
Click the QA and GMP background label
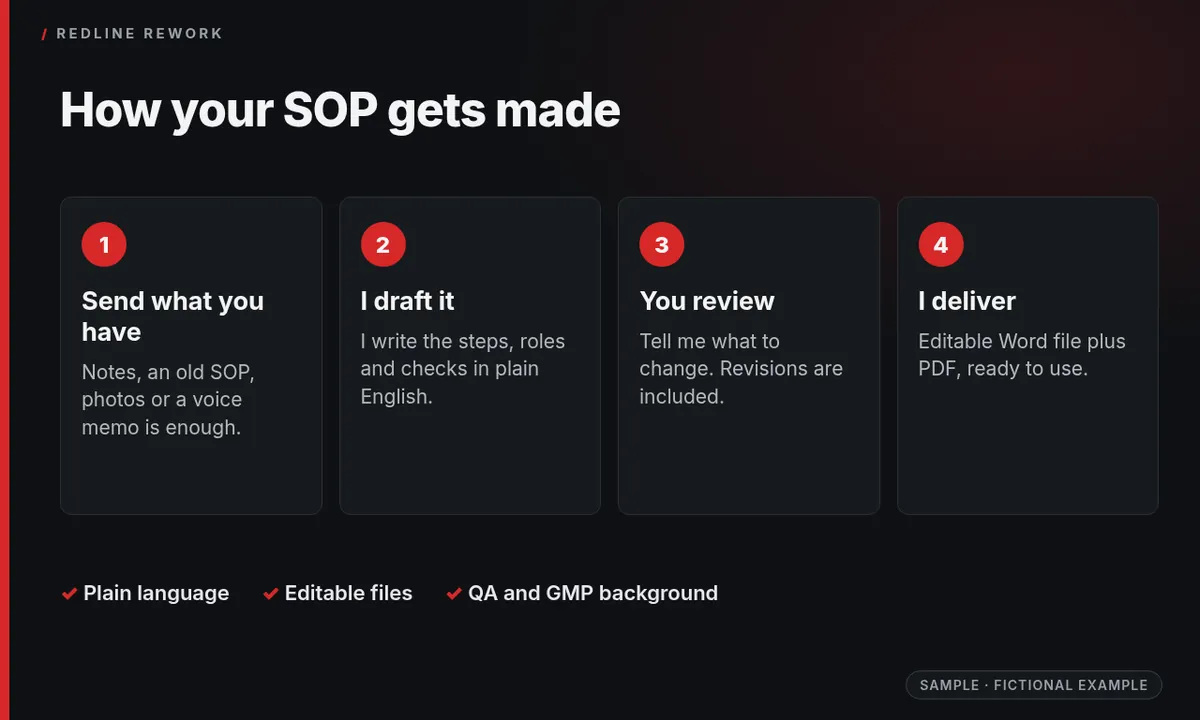pos(593,593)
